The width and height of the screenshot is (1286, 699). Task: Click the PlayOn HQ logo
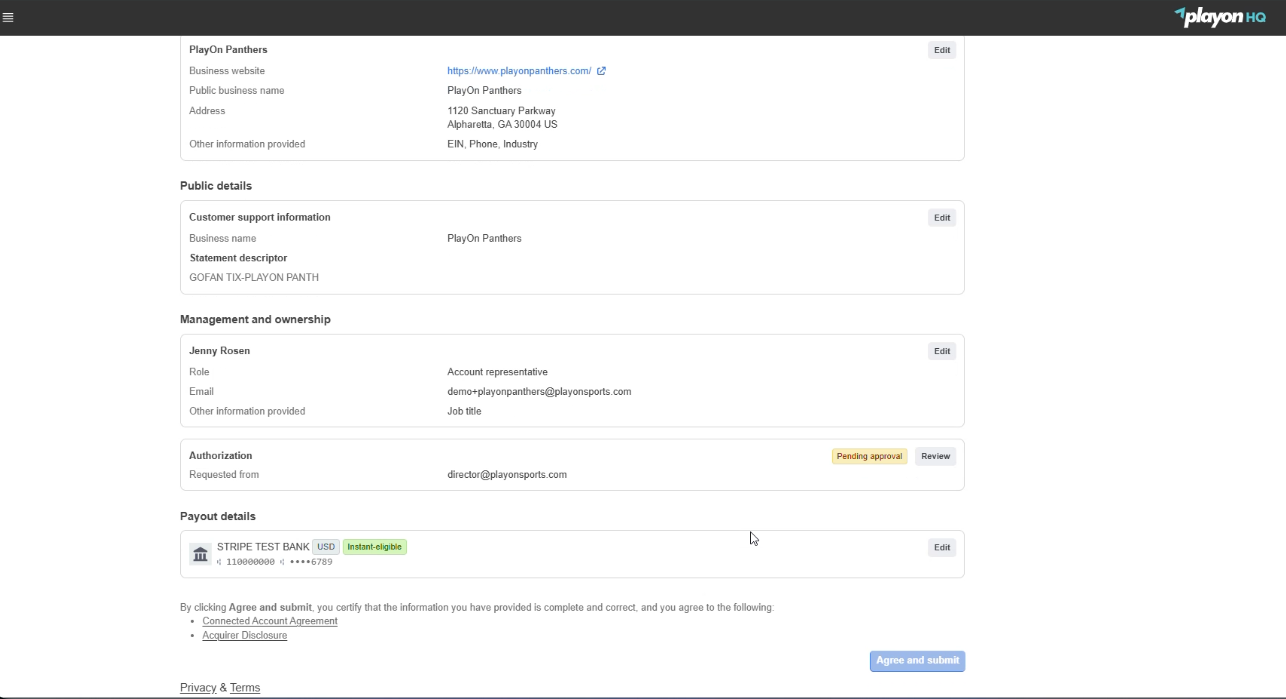1220,17
